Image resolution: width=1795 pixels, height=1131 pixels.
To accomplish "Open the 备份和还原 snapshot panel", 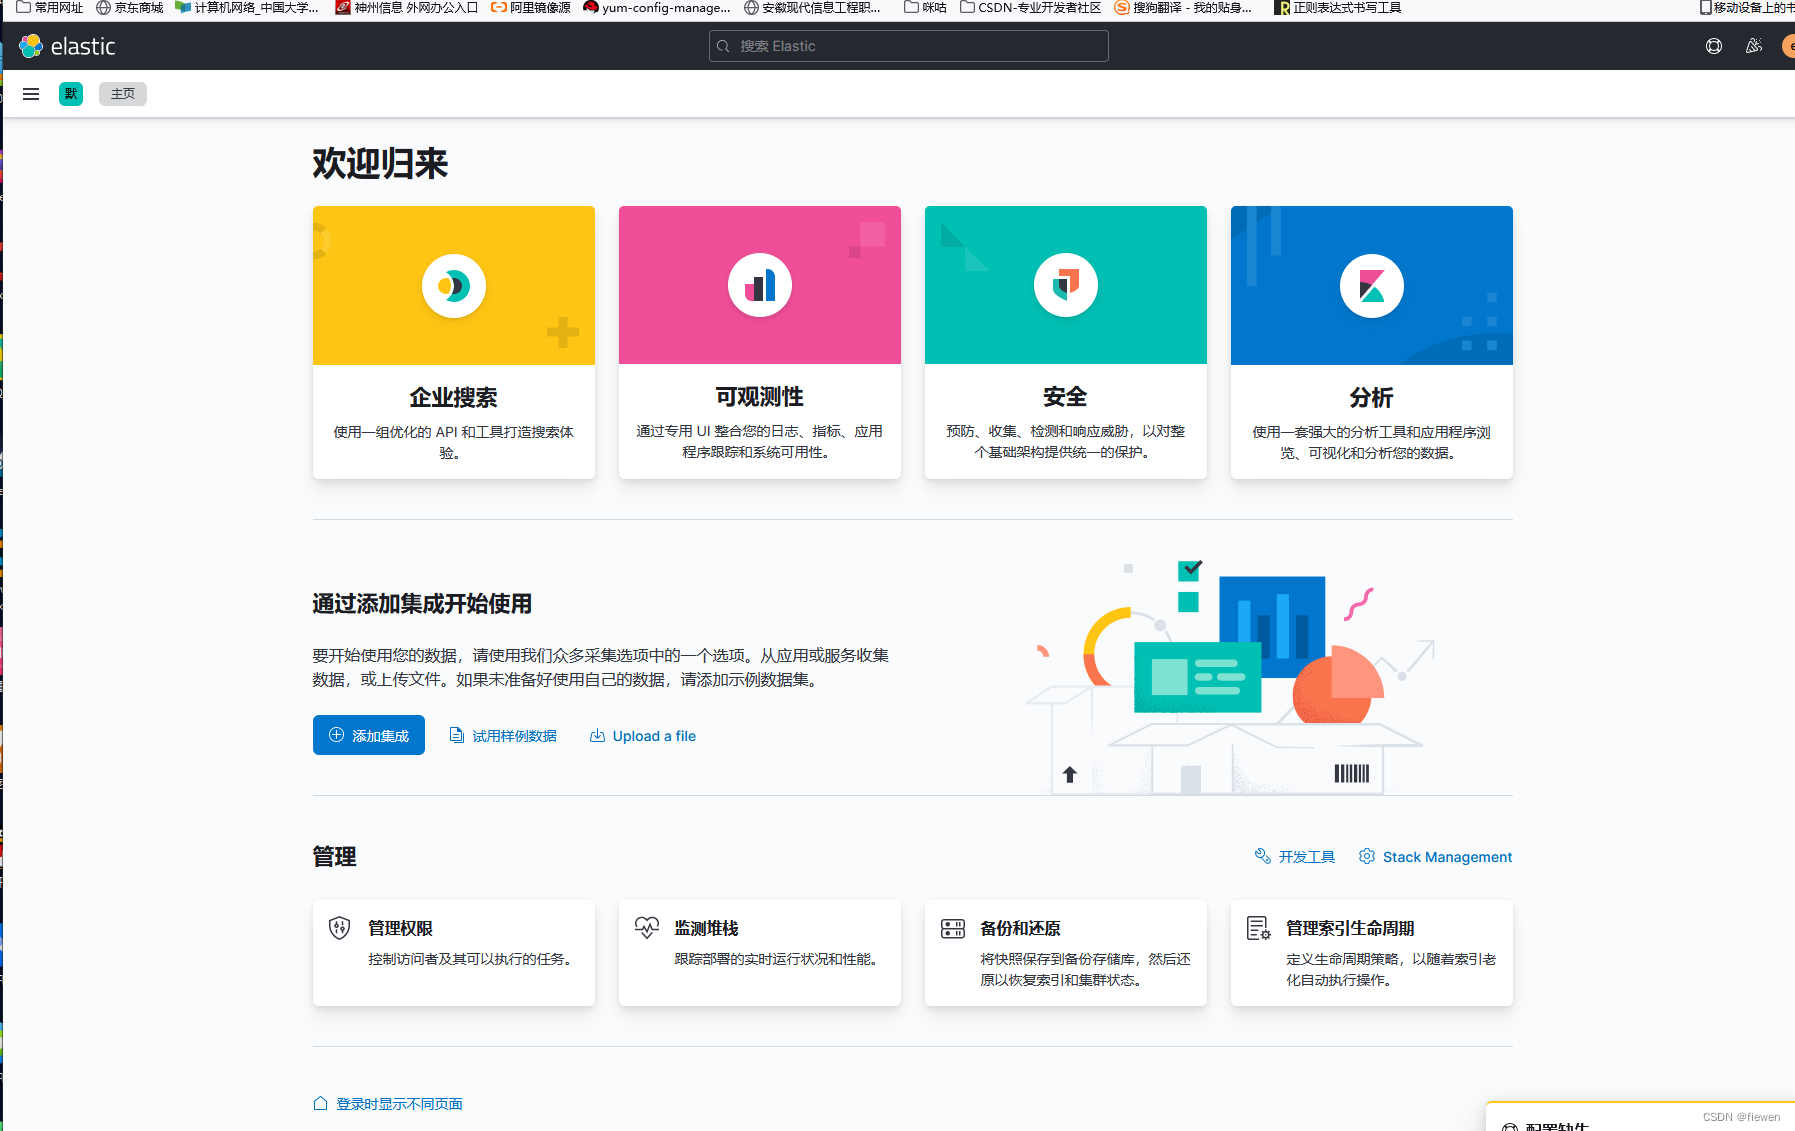I will [1065, 952].
